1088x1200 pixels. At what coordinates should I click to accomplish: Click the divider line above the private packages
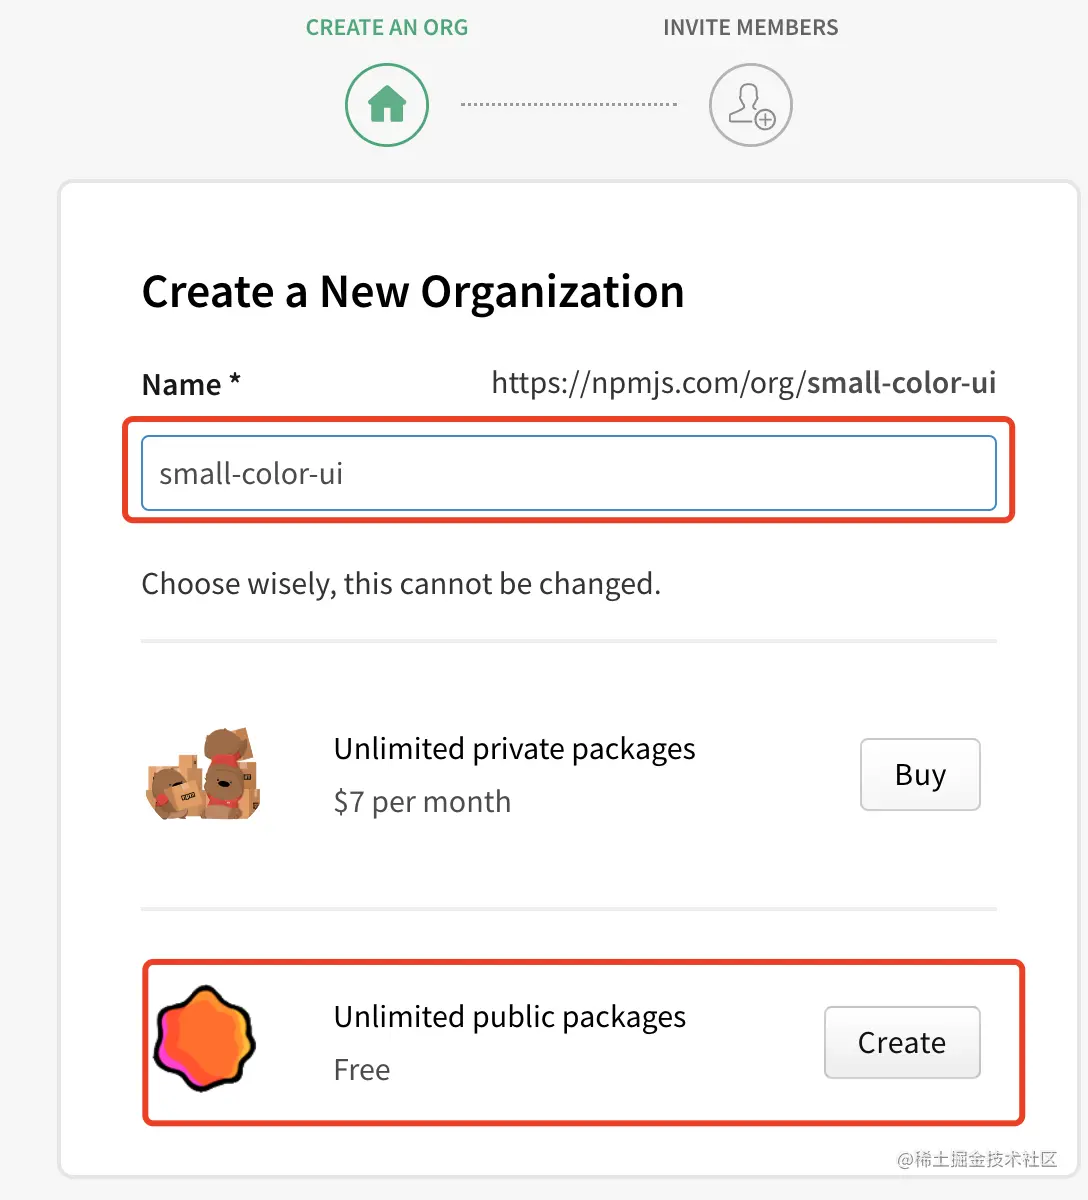click(568, 640)
